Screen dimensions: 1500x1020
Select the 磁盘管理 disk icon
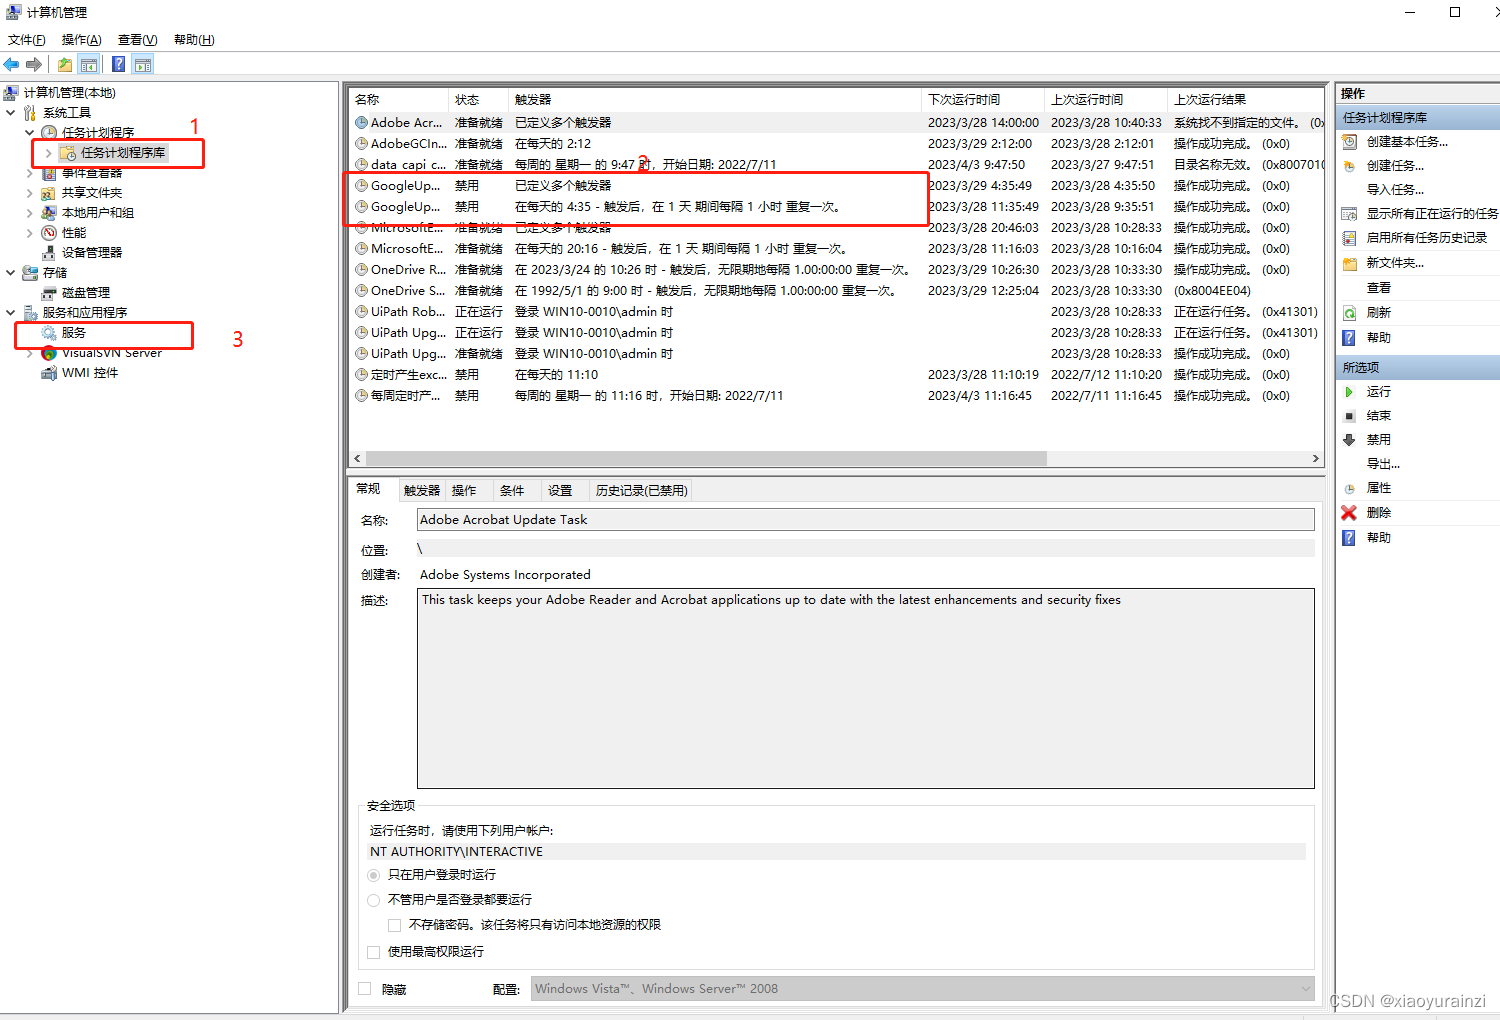click(x=49, y=293)
